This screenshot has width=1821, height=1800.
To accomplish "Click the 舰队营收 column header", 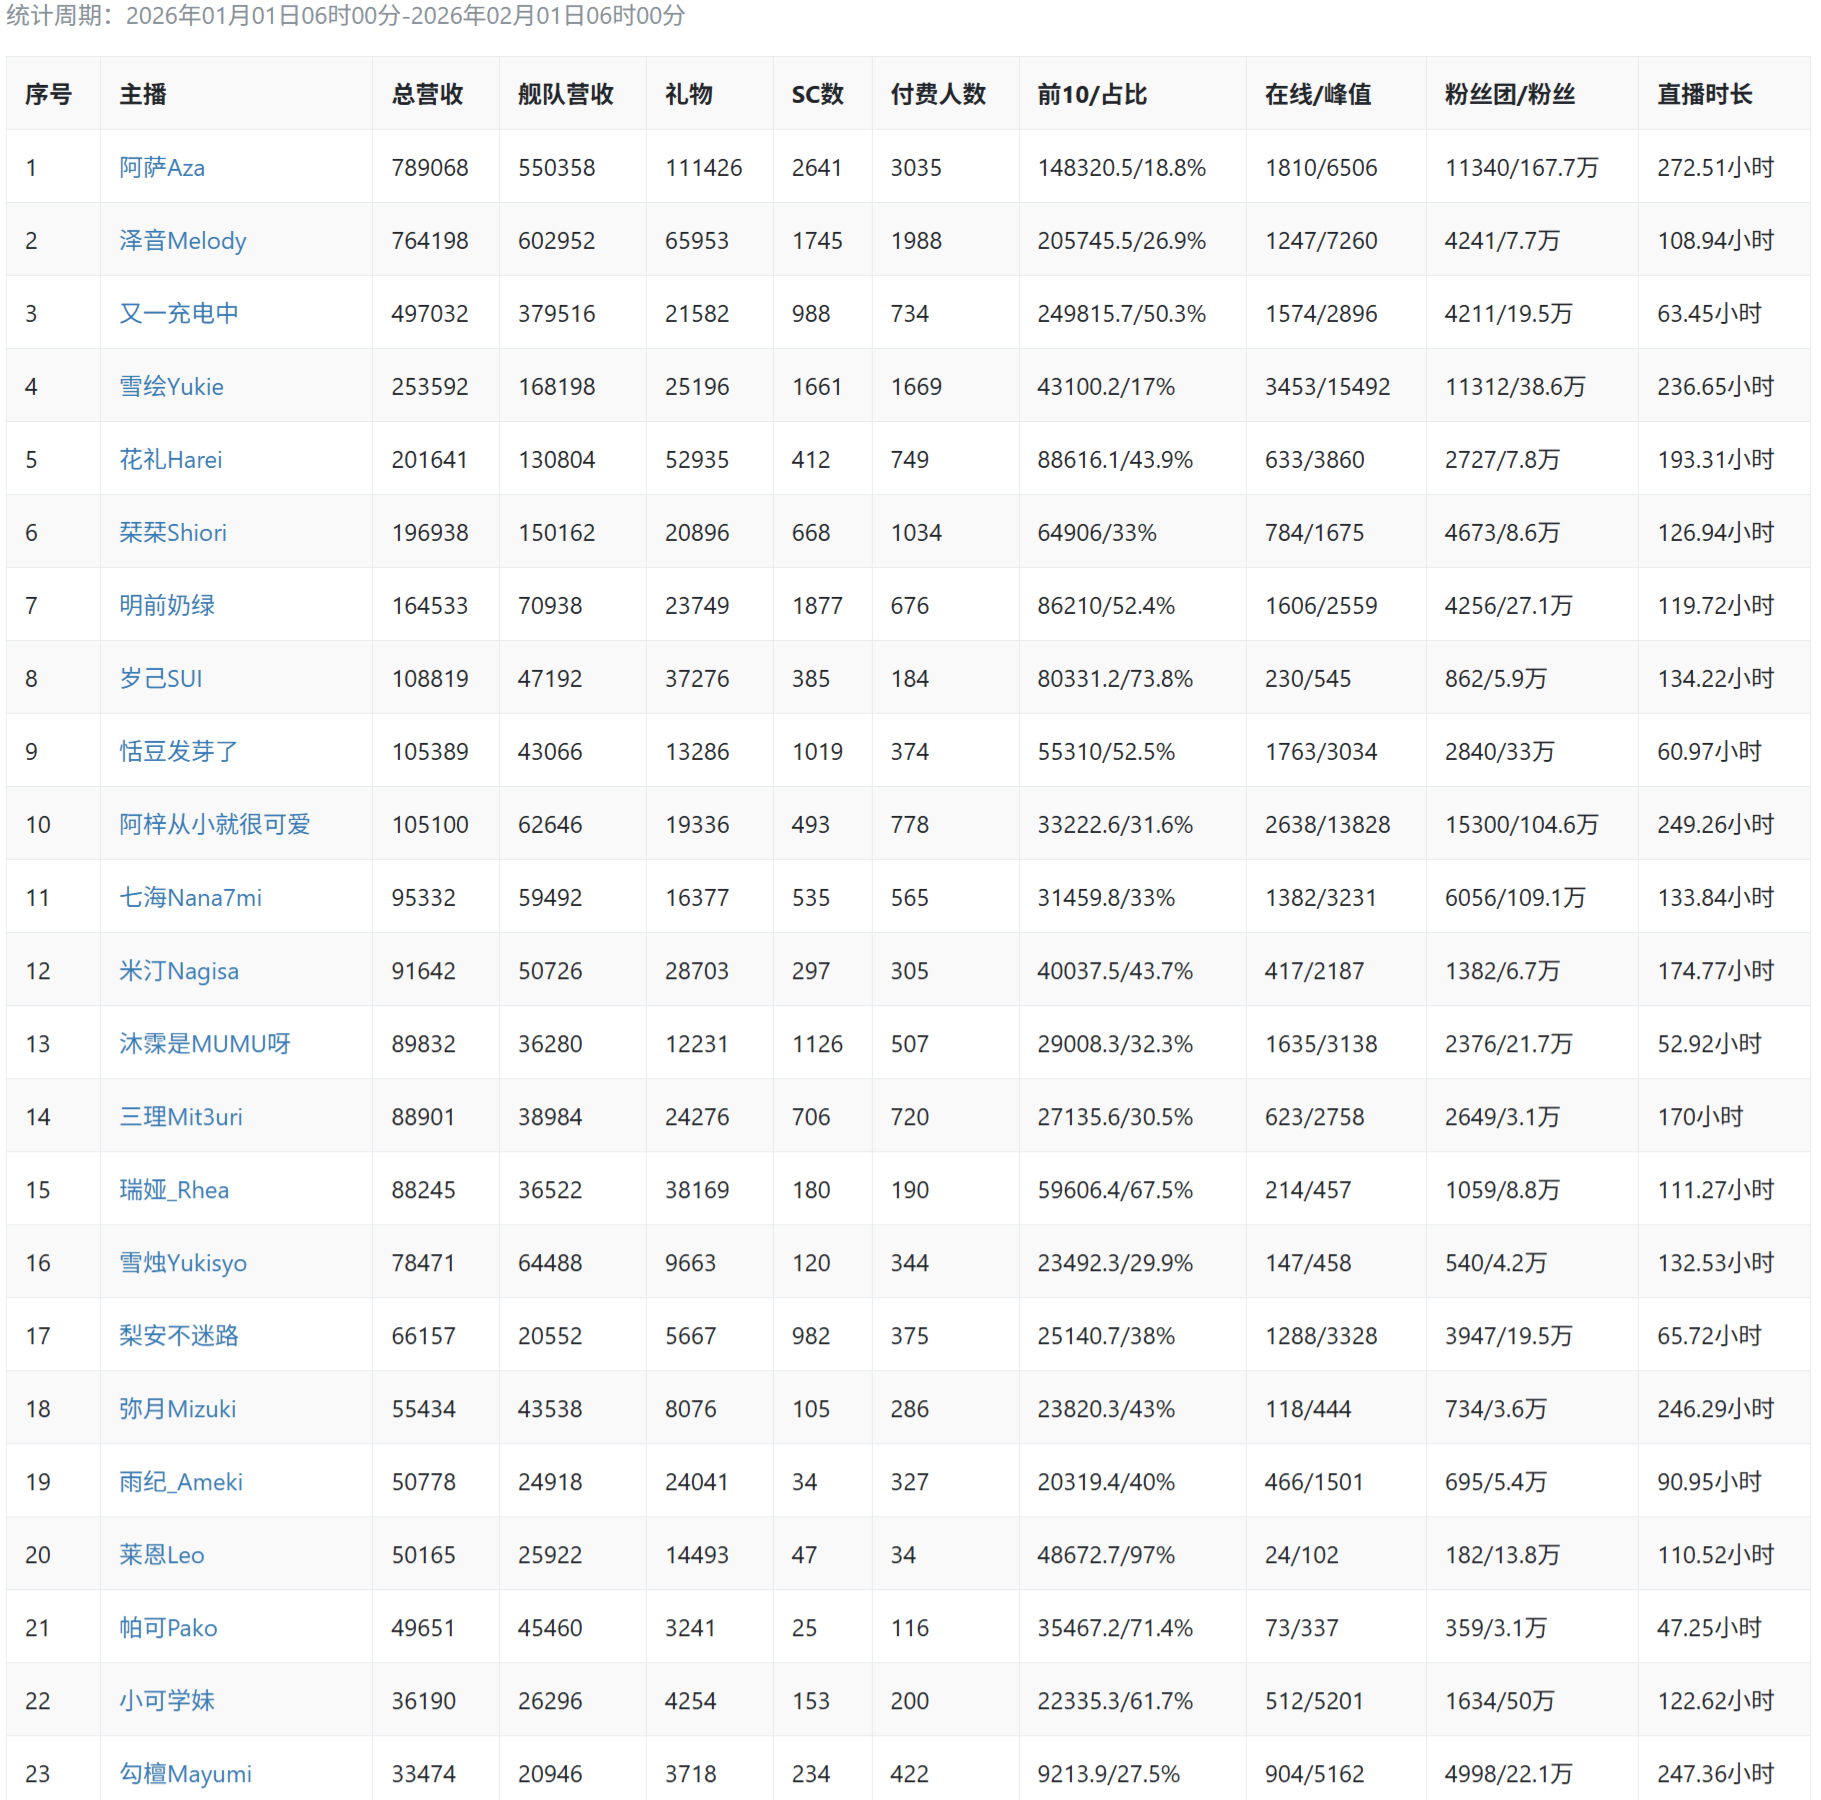I will 565,95.
